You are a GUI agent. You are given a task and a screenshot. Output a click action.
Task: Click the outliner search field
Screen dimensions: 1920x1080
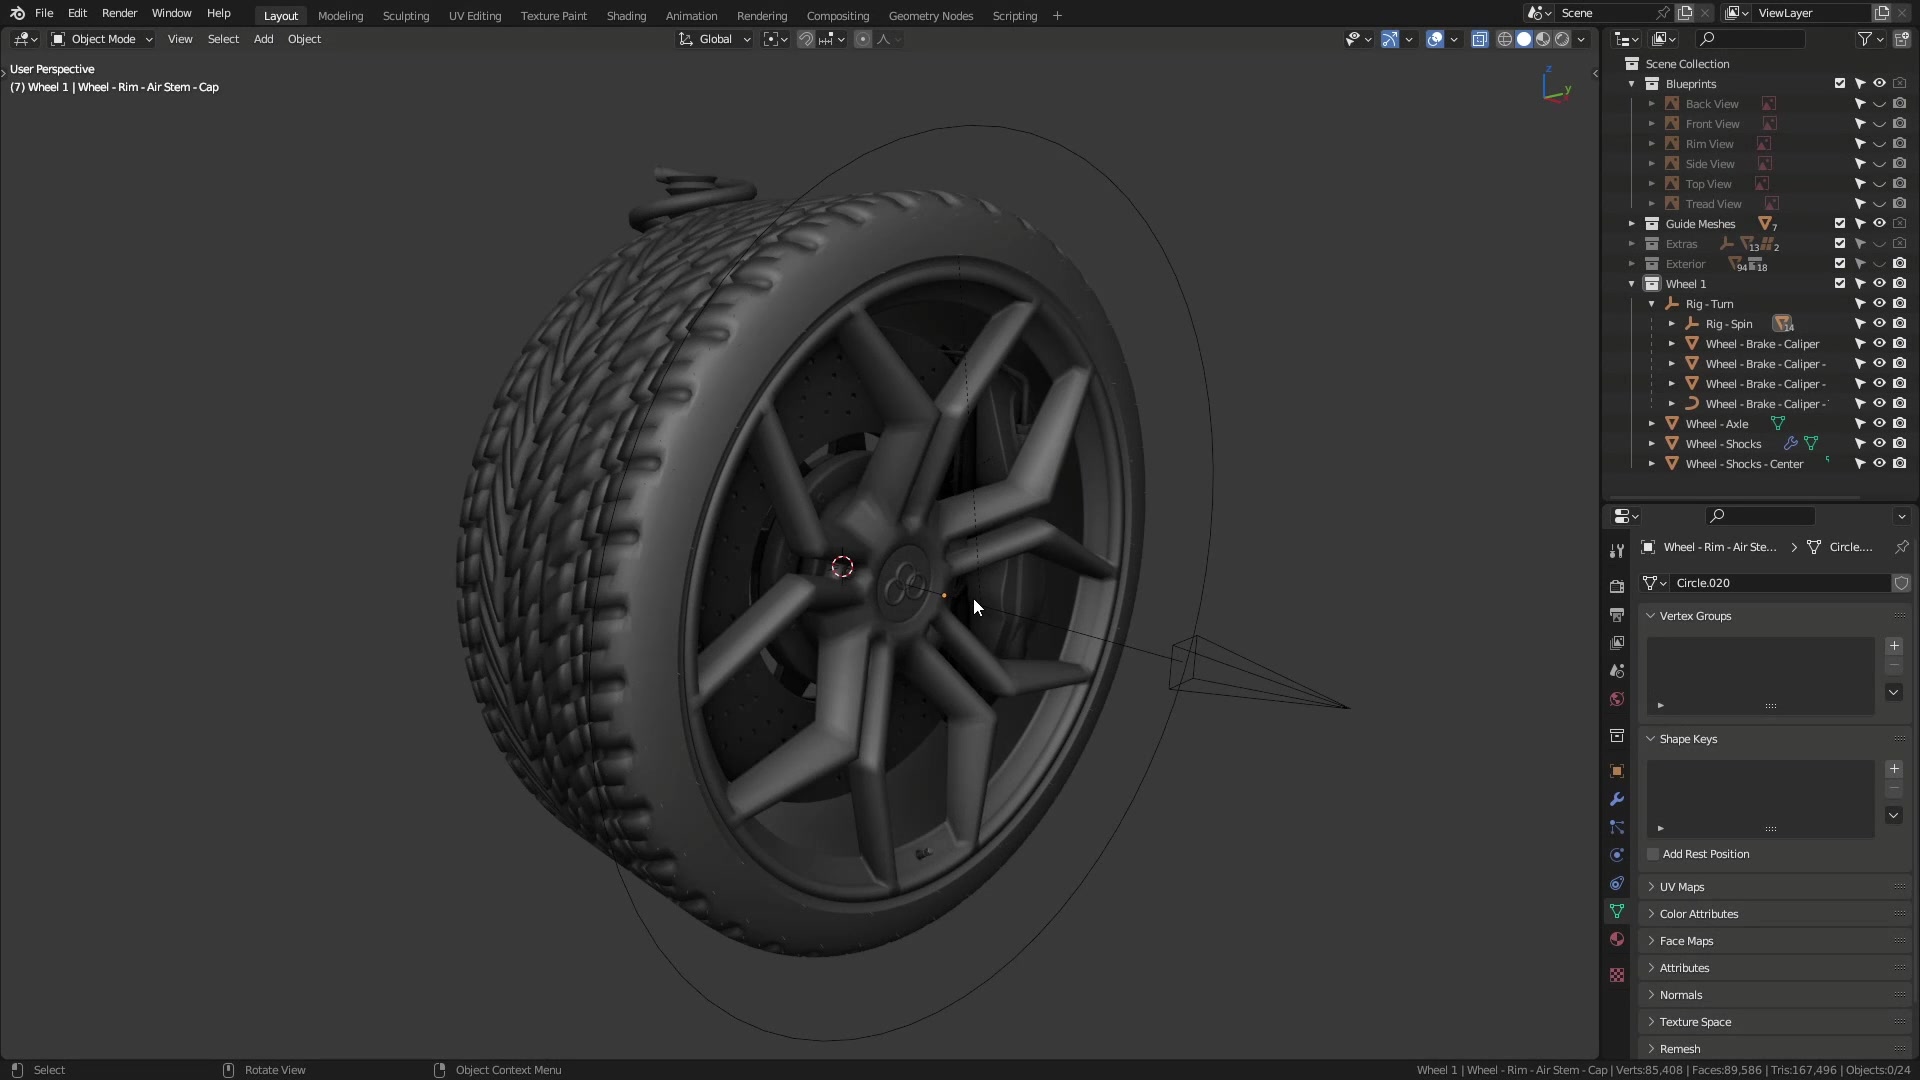point(1751,39)
